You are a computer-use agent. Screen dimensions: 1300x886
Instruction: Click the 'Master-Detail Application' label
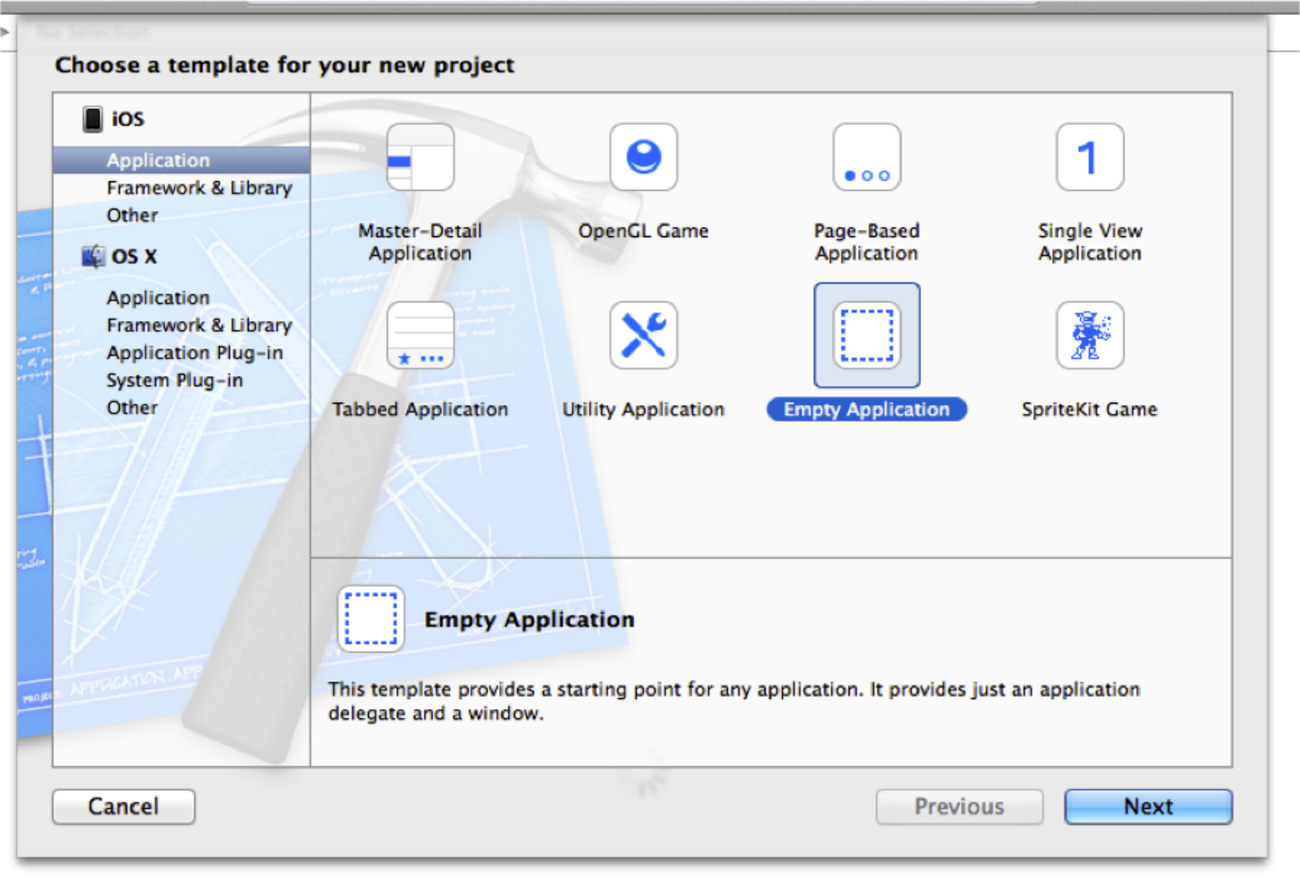[x=420, y=242]
